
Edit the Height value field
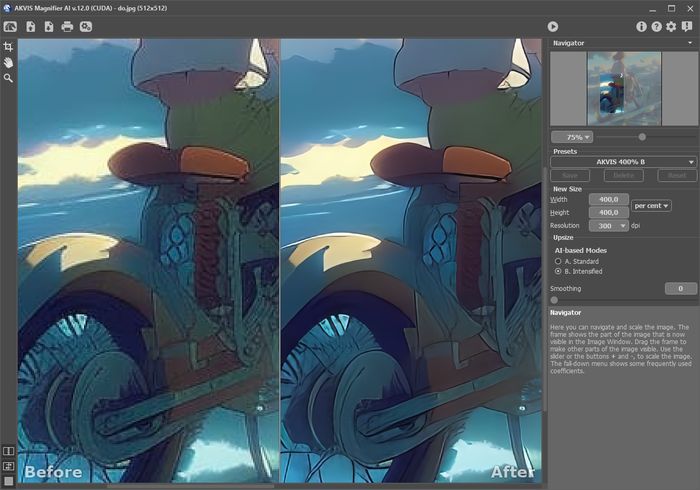click(x=608, y=212)
